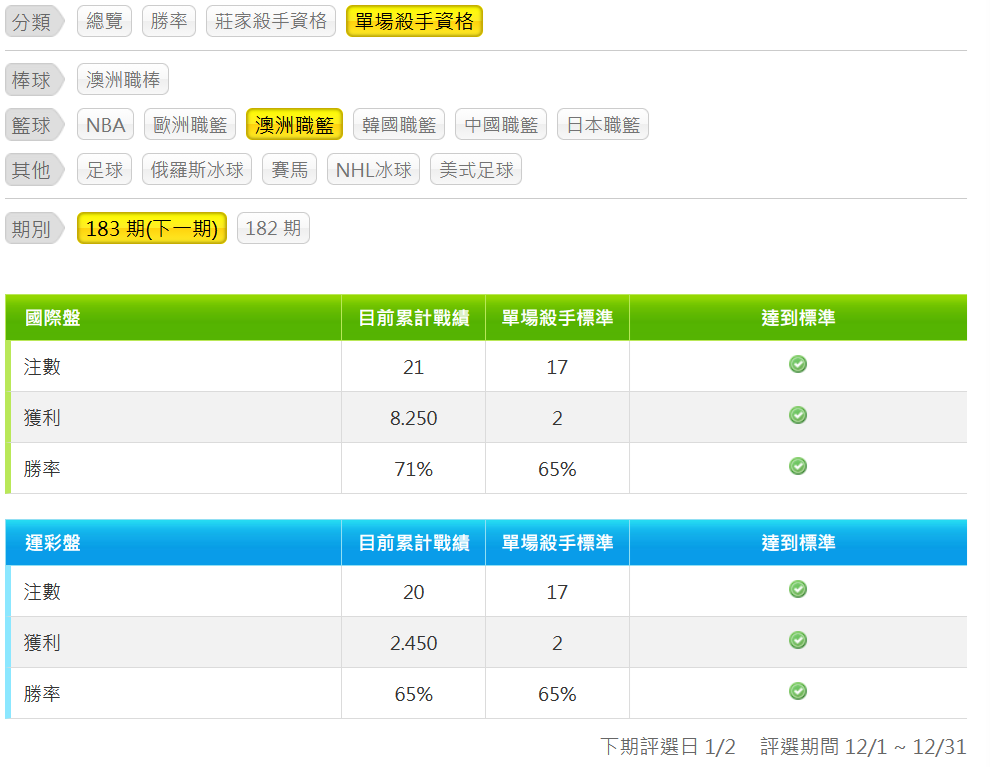990x767 pixels.
Task: Click green check icon for 國際盤 注數 row
Action: click(x=797, y=365)
